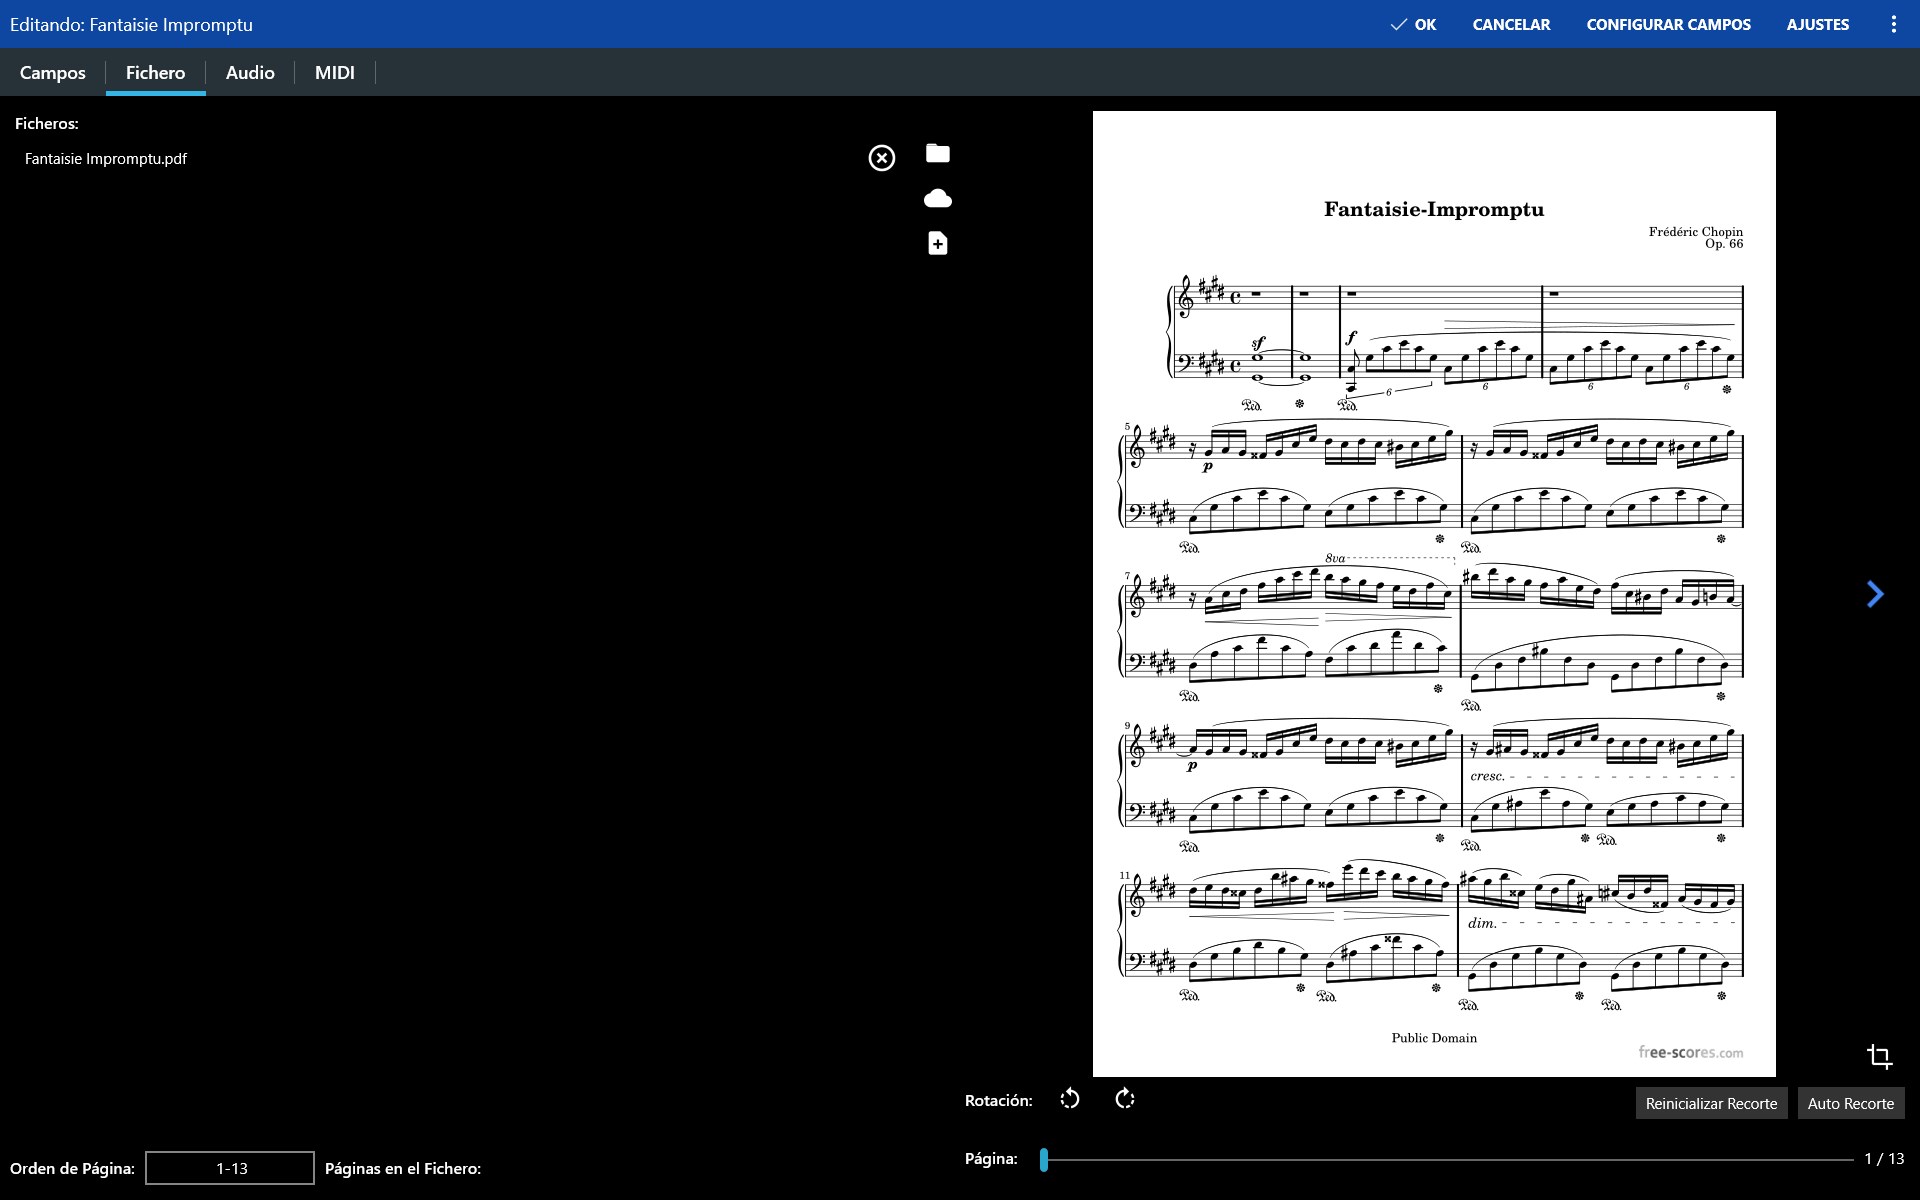Click the Páginas en el Fichero label
1920x1200 pixels.
[x=403, y=1168]
